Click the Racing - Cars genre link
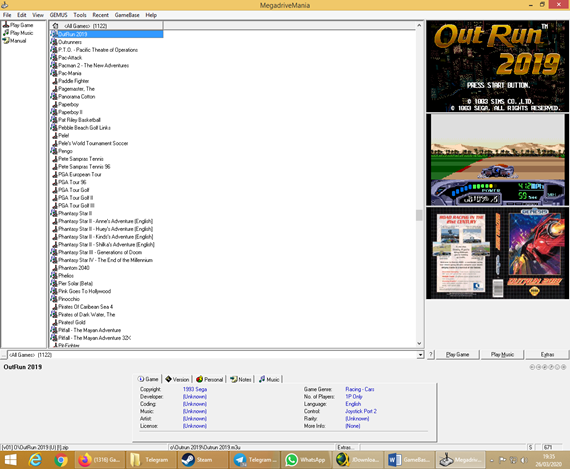570x469 pixels. coord(360,389)
